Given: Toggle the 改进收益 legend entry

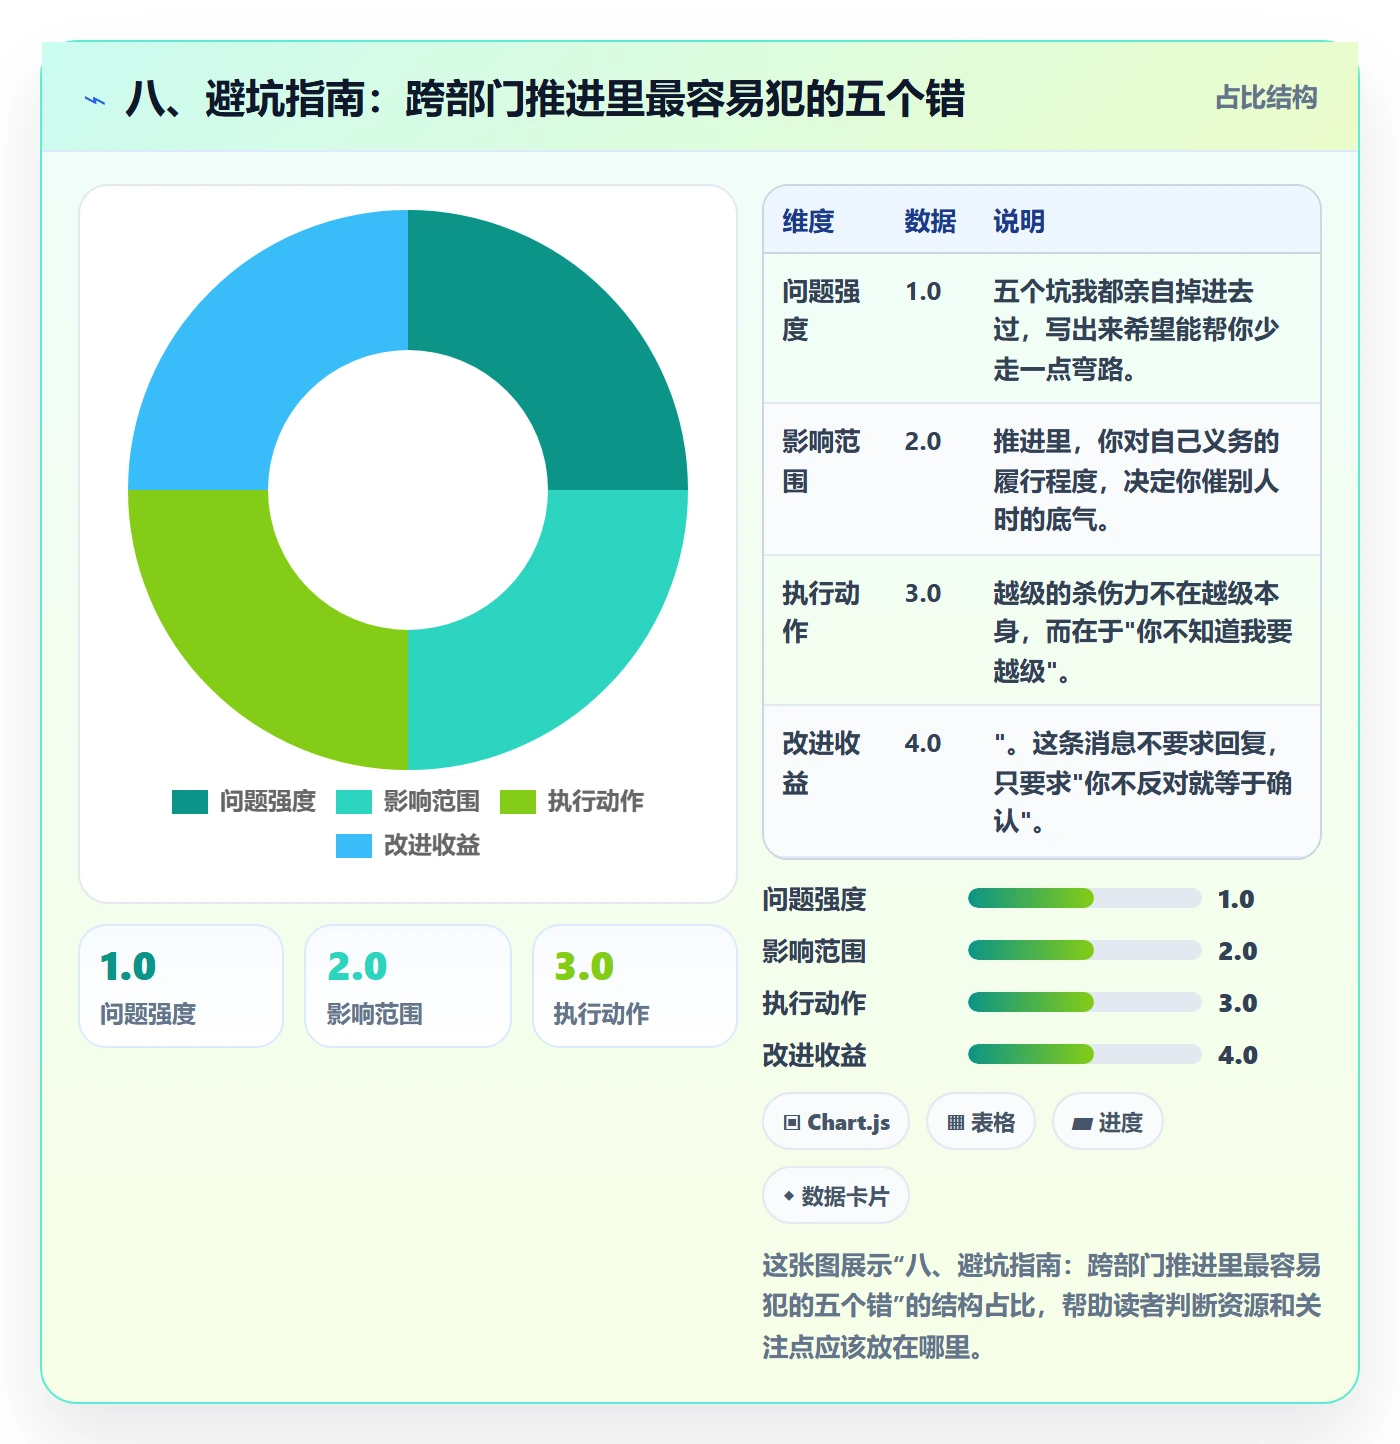Looking at the screenshot, I should (x=408, y=846).
